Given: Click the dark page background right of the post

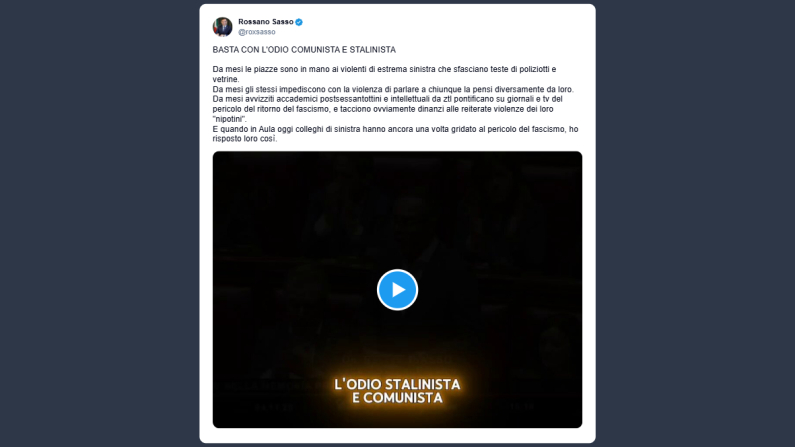Looking at the screenshot, I should 695,224.
